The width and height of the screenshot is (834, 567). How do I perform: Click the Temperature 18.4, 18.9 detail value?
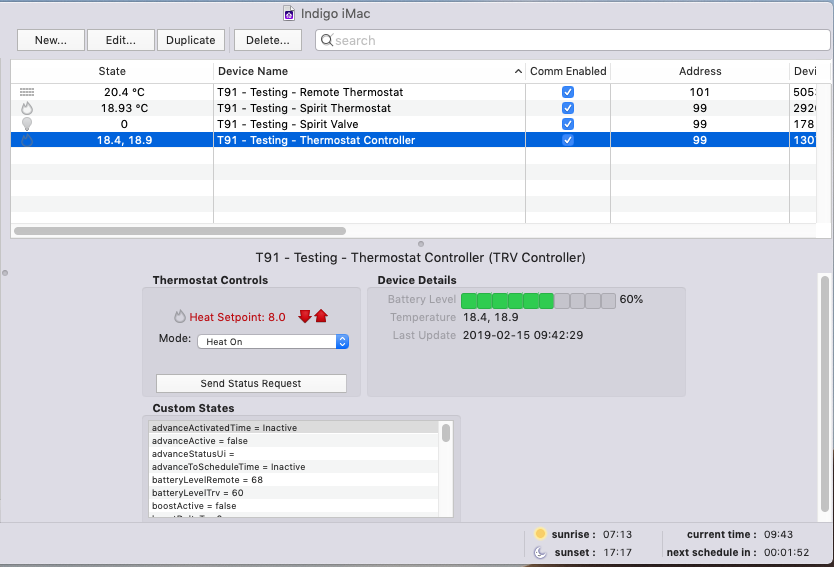pos(490,317)
